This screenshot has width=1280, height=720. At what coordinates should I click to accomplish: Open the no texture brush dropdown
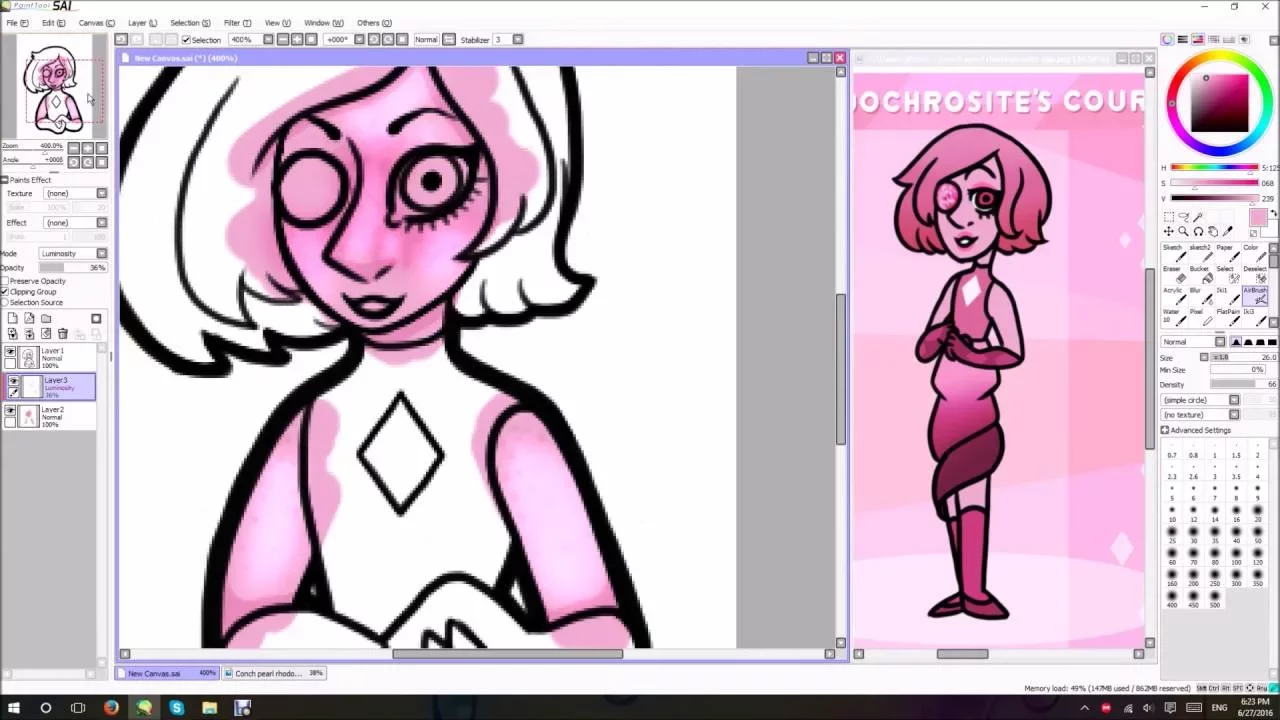coord(1200,415)
